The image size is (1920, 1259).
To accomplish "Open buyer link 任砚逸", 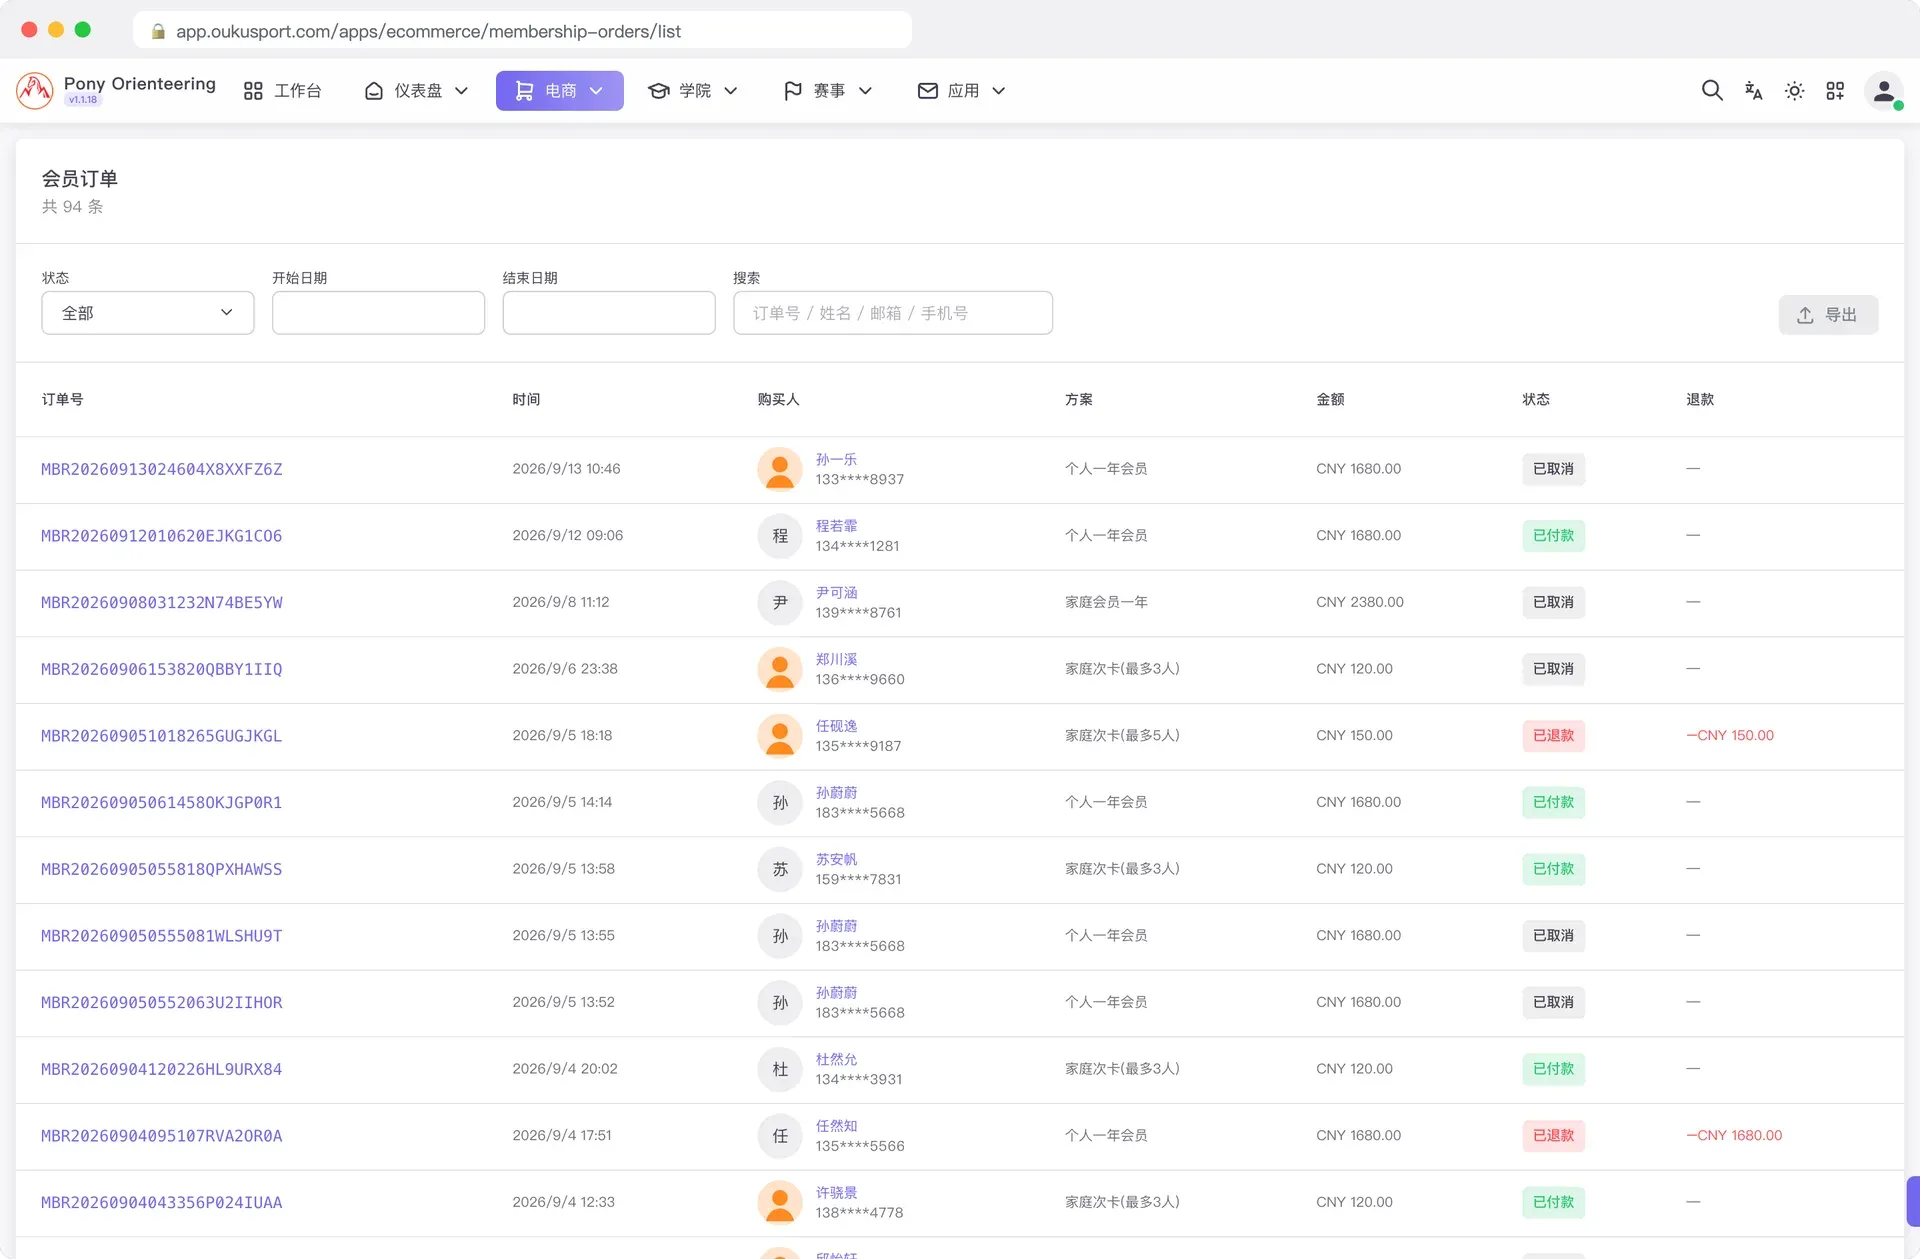I will (x=837, y=726).
